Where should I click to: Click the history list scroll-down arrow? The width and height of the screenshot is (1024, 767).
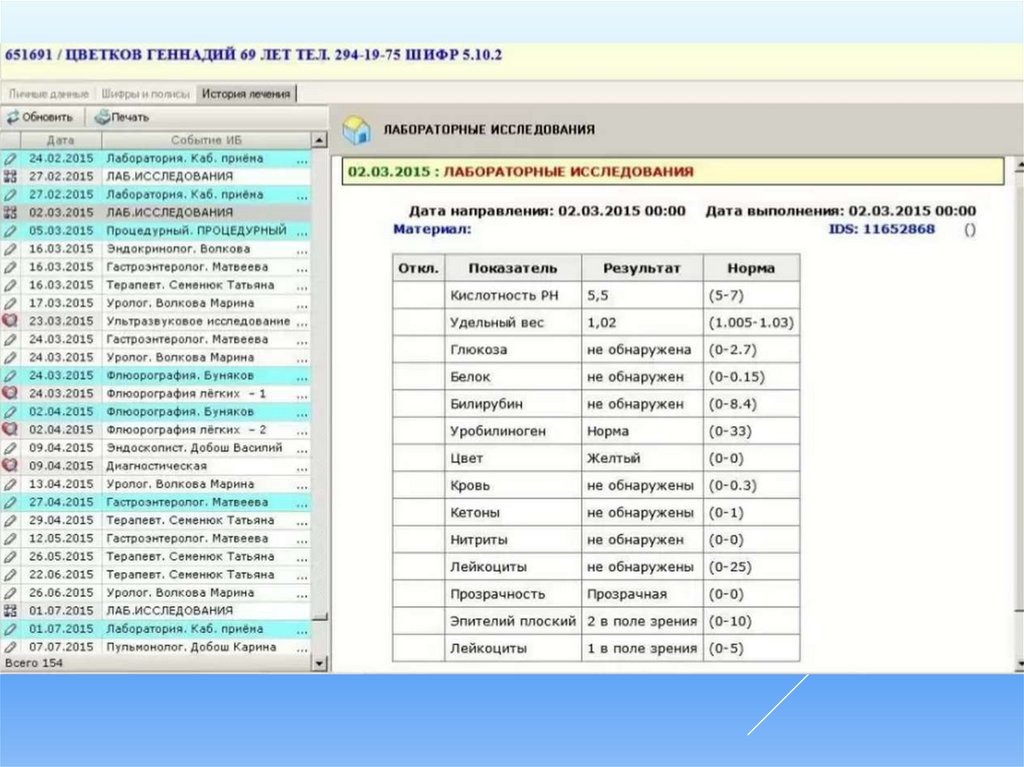pyautogui.click(x=319, y=663)
